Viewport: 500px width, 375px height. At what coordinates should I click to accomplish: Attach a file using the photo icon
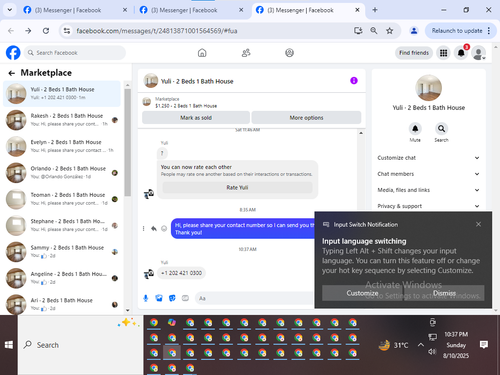[x=159, y=298]
